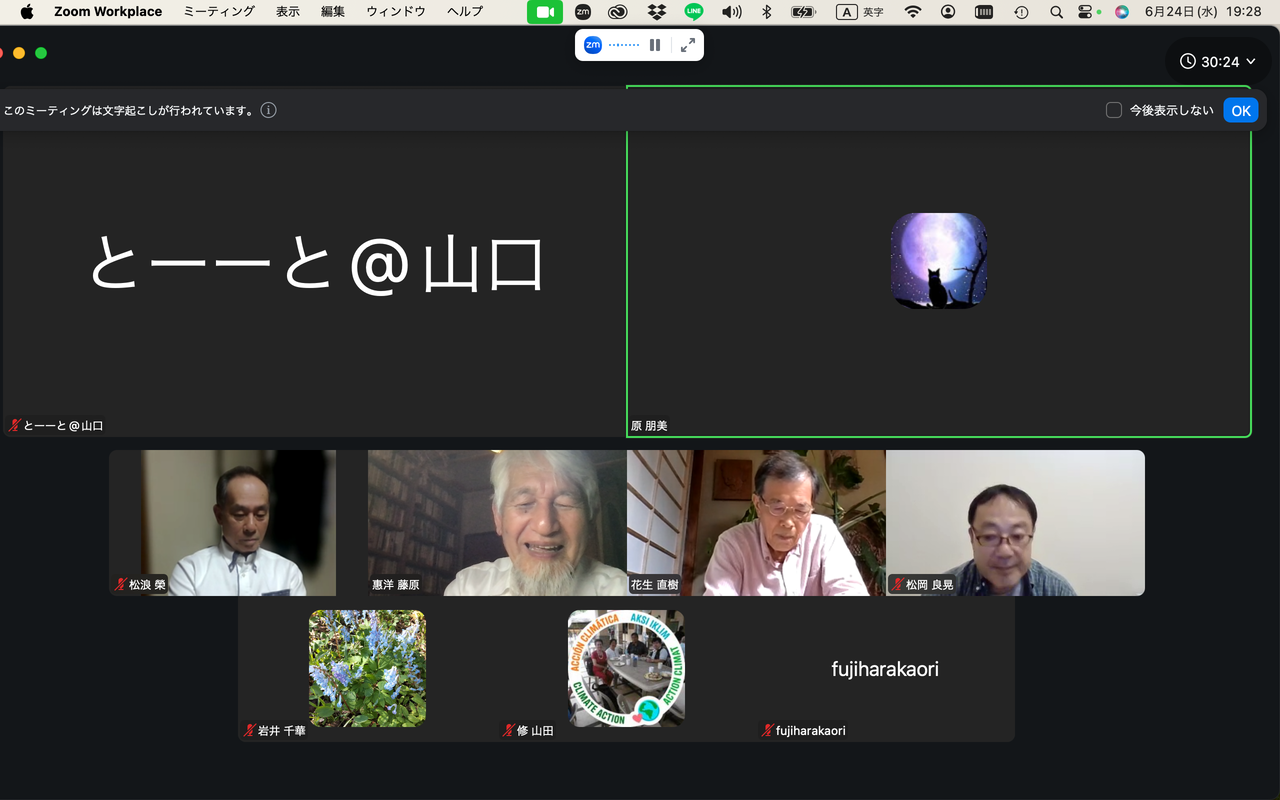The height and width of the screenshot is (800, 1280).
Task: Open the Dropbox menu bar icon
Action: pyautogui.click(x=656, y=12)
